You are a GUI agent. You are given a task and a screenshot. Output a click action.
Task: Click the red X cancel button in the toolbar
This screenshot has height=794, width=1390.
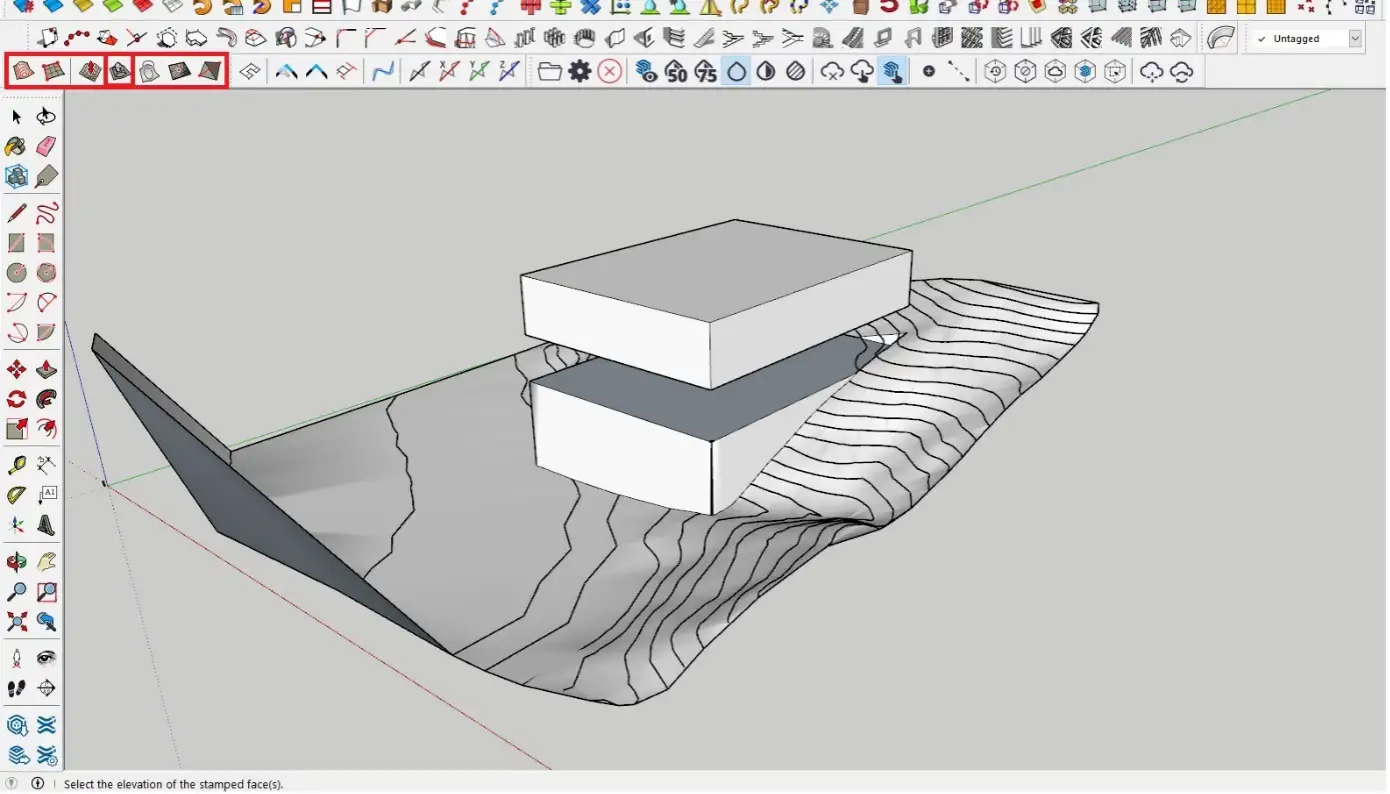pyautogui.click(x=609, y=71)
